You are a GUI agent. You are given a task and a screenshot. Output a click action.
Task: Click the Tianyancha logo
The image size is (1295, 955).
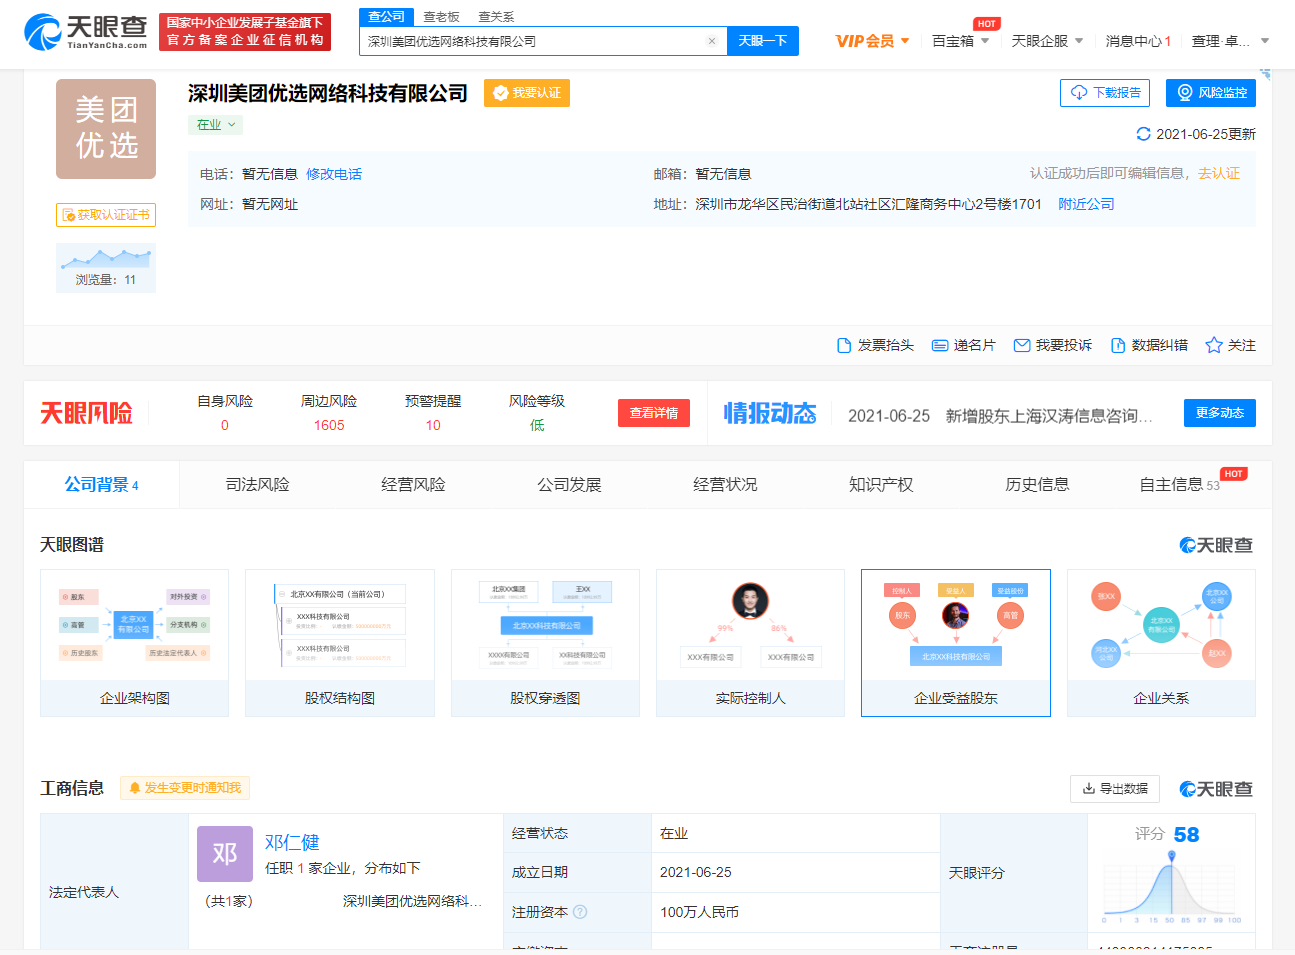pyautogui.click(x=86, y=32)
